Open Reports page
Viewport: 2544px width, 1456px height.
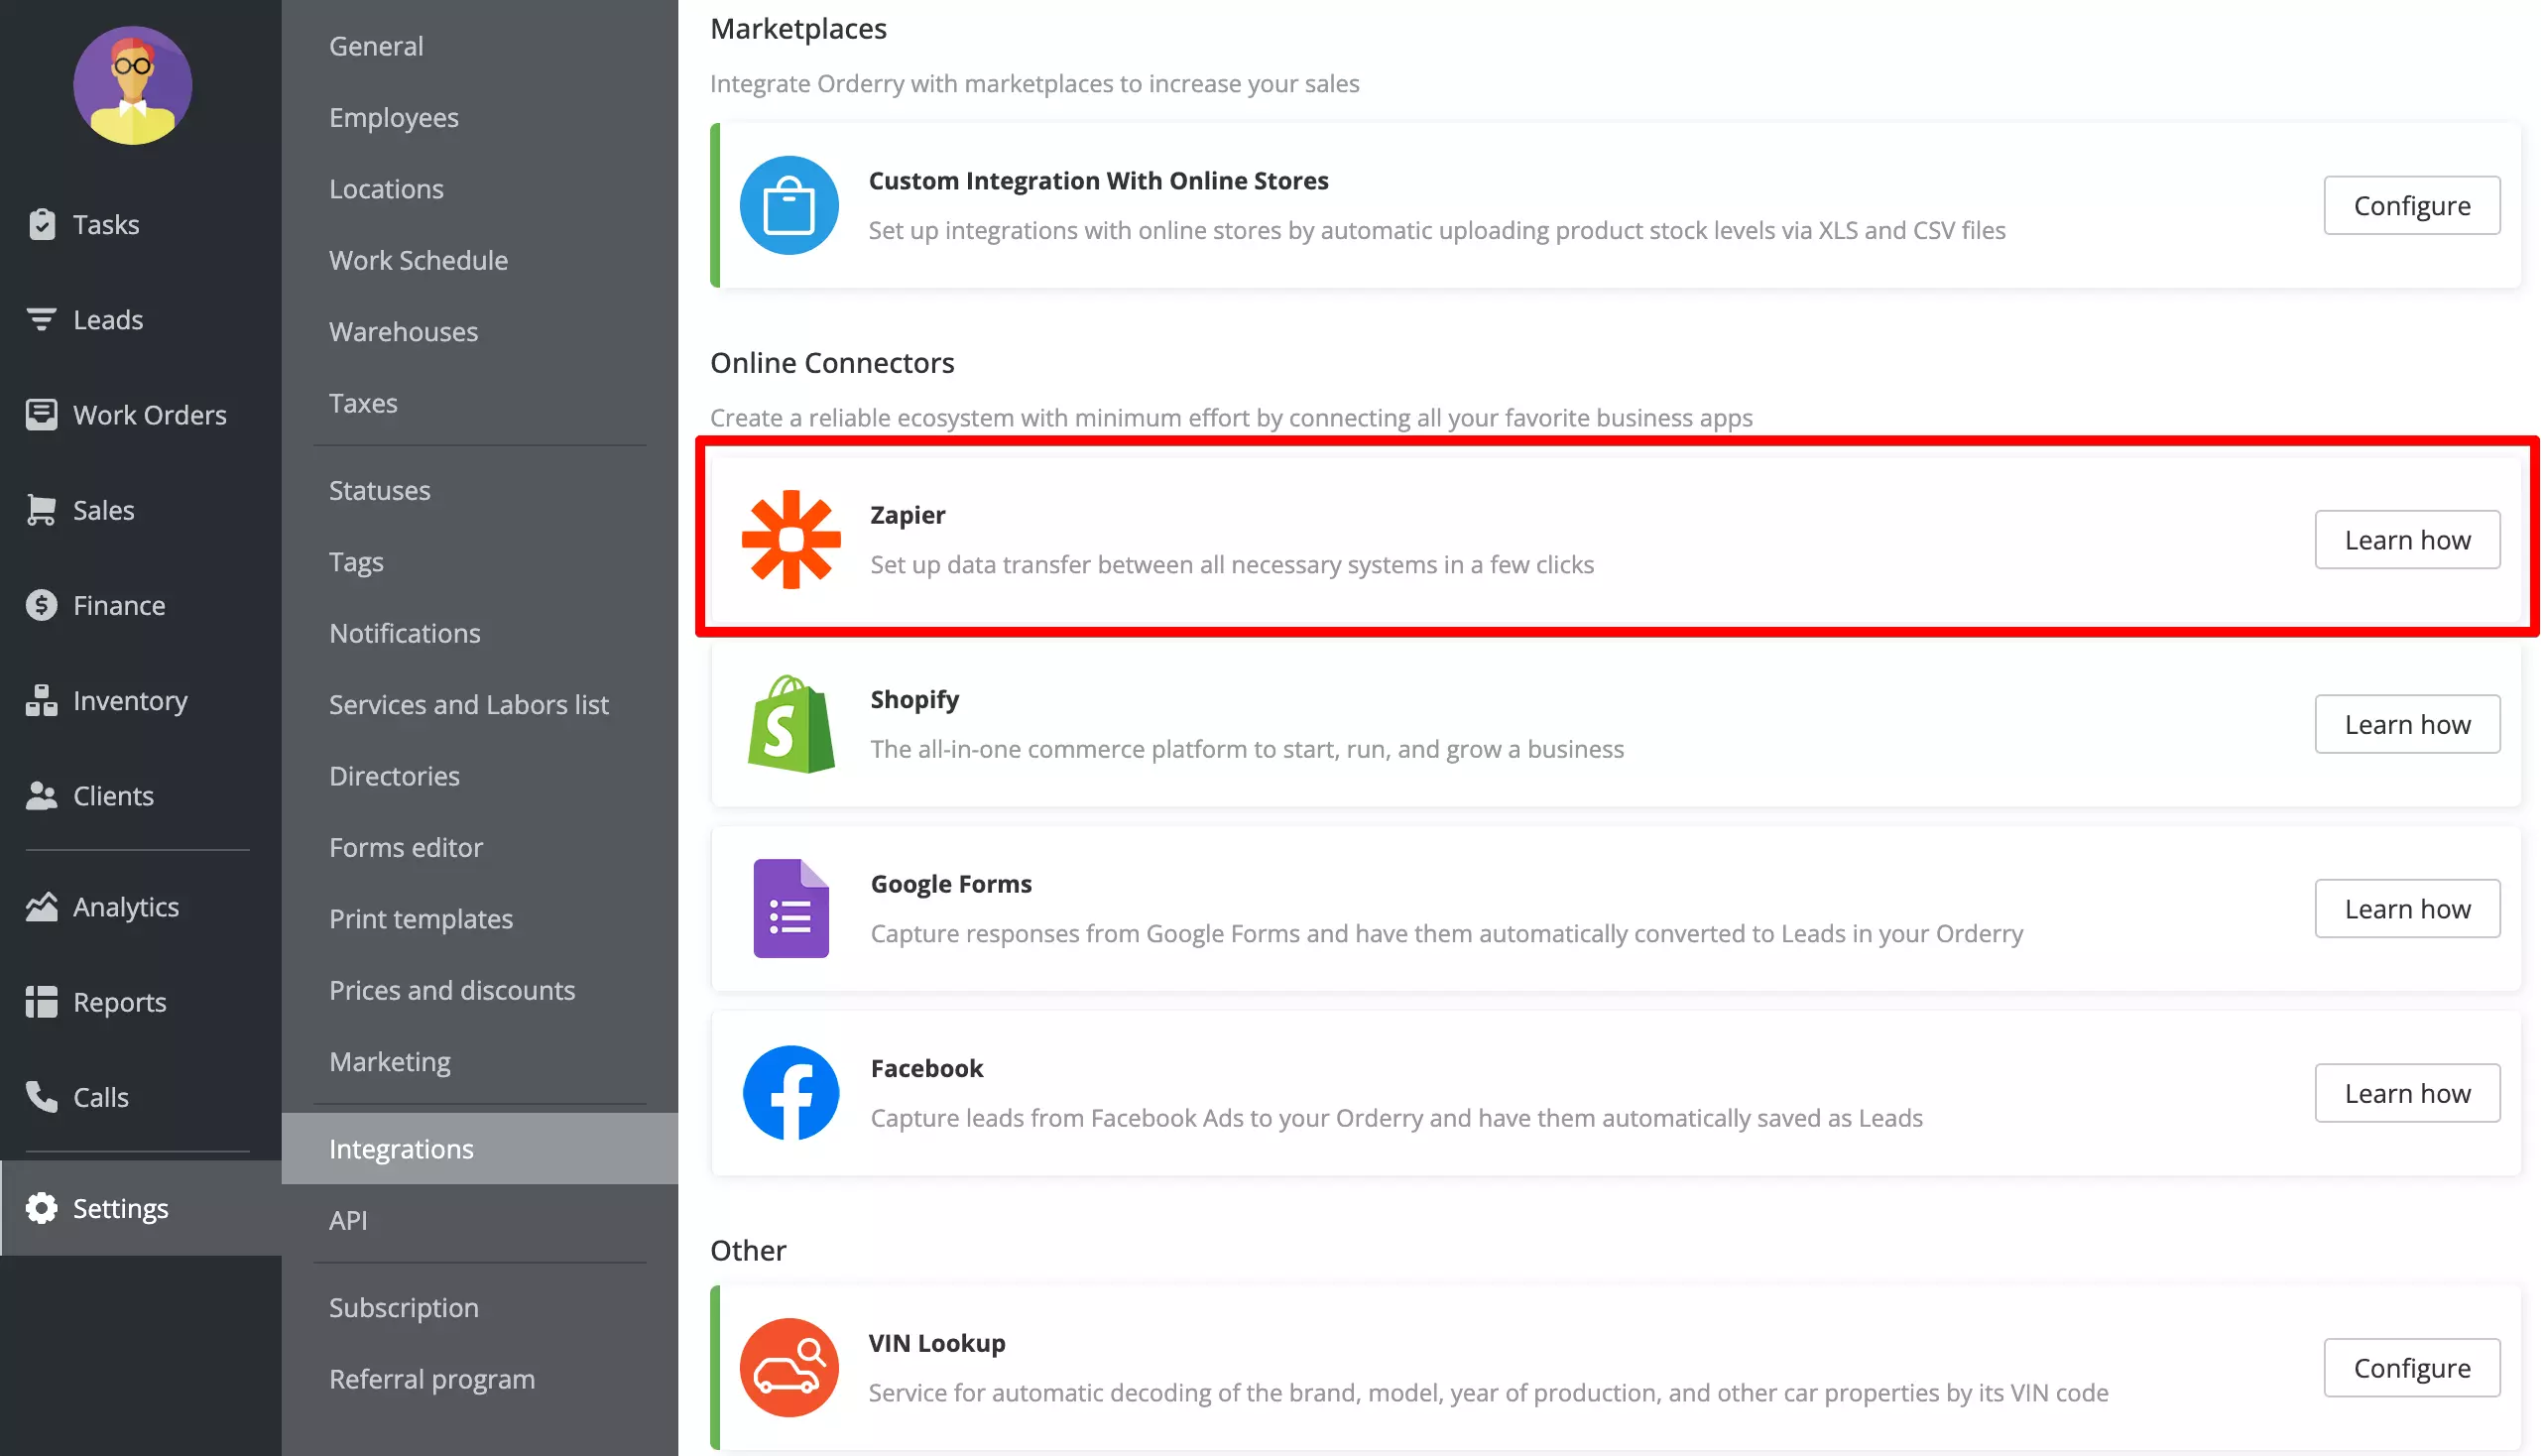pyautogui.click(x=140, y=1001)
